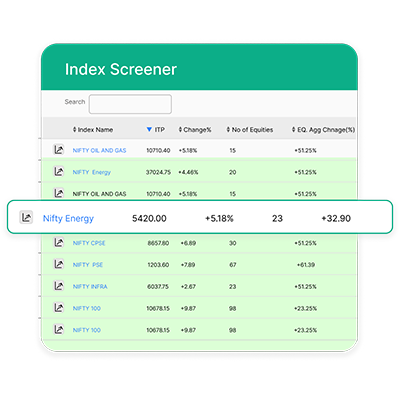This screenshot has height=400, width=400.
Task: Select the change value +6.89
Action: 188,243
